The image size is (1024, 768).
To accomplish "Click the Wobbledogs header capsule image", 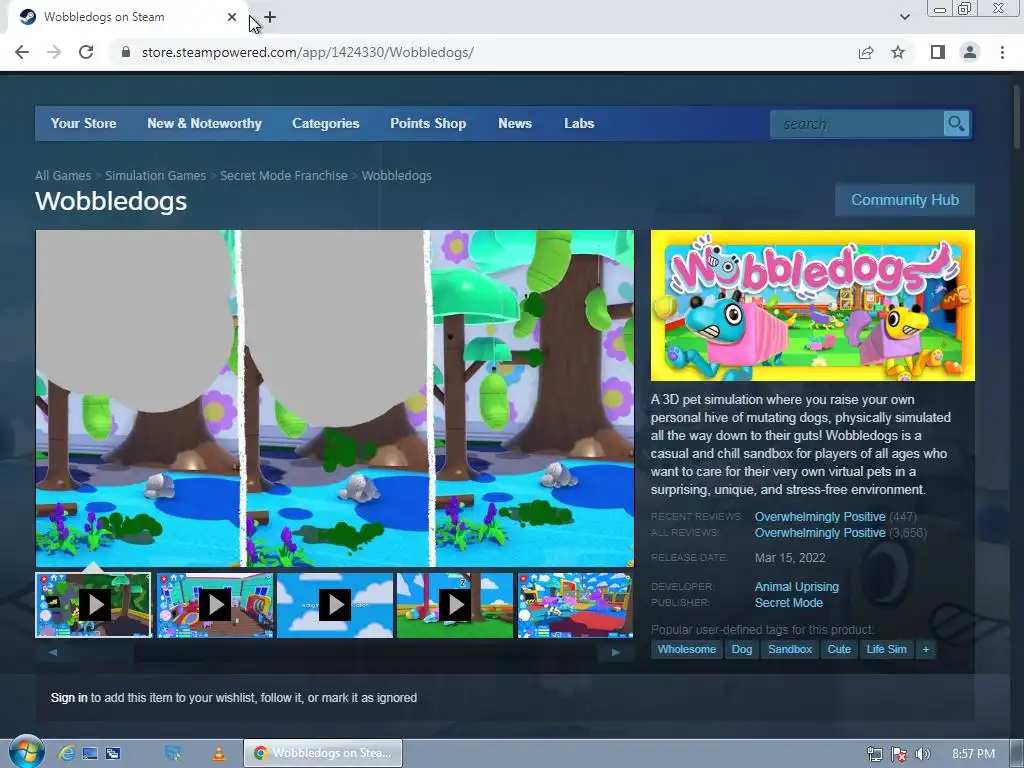I will pyautogui.click(x=812, y=306).
